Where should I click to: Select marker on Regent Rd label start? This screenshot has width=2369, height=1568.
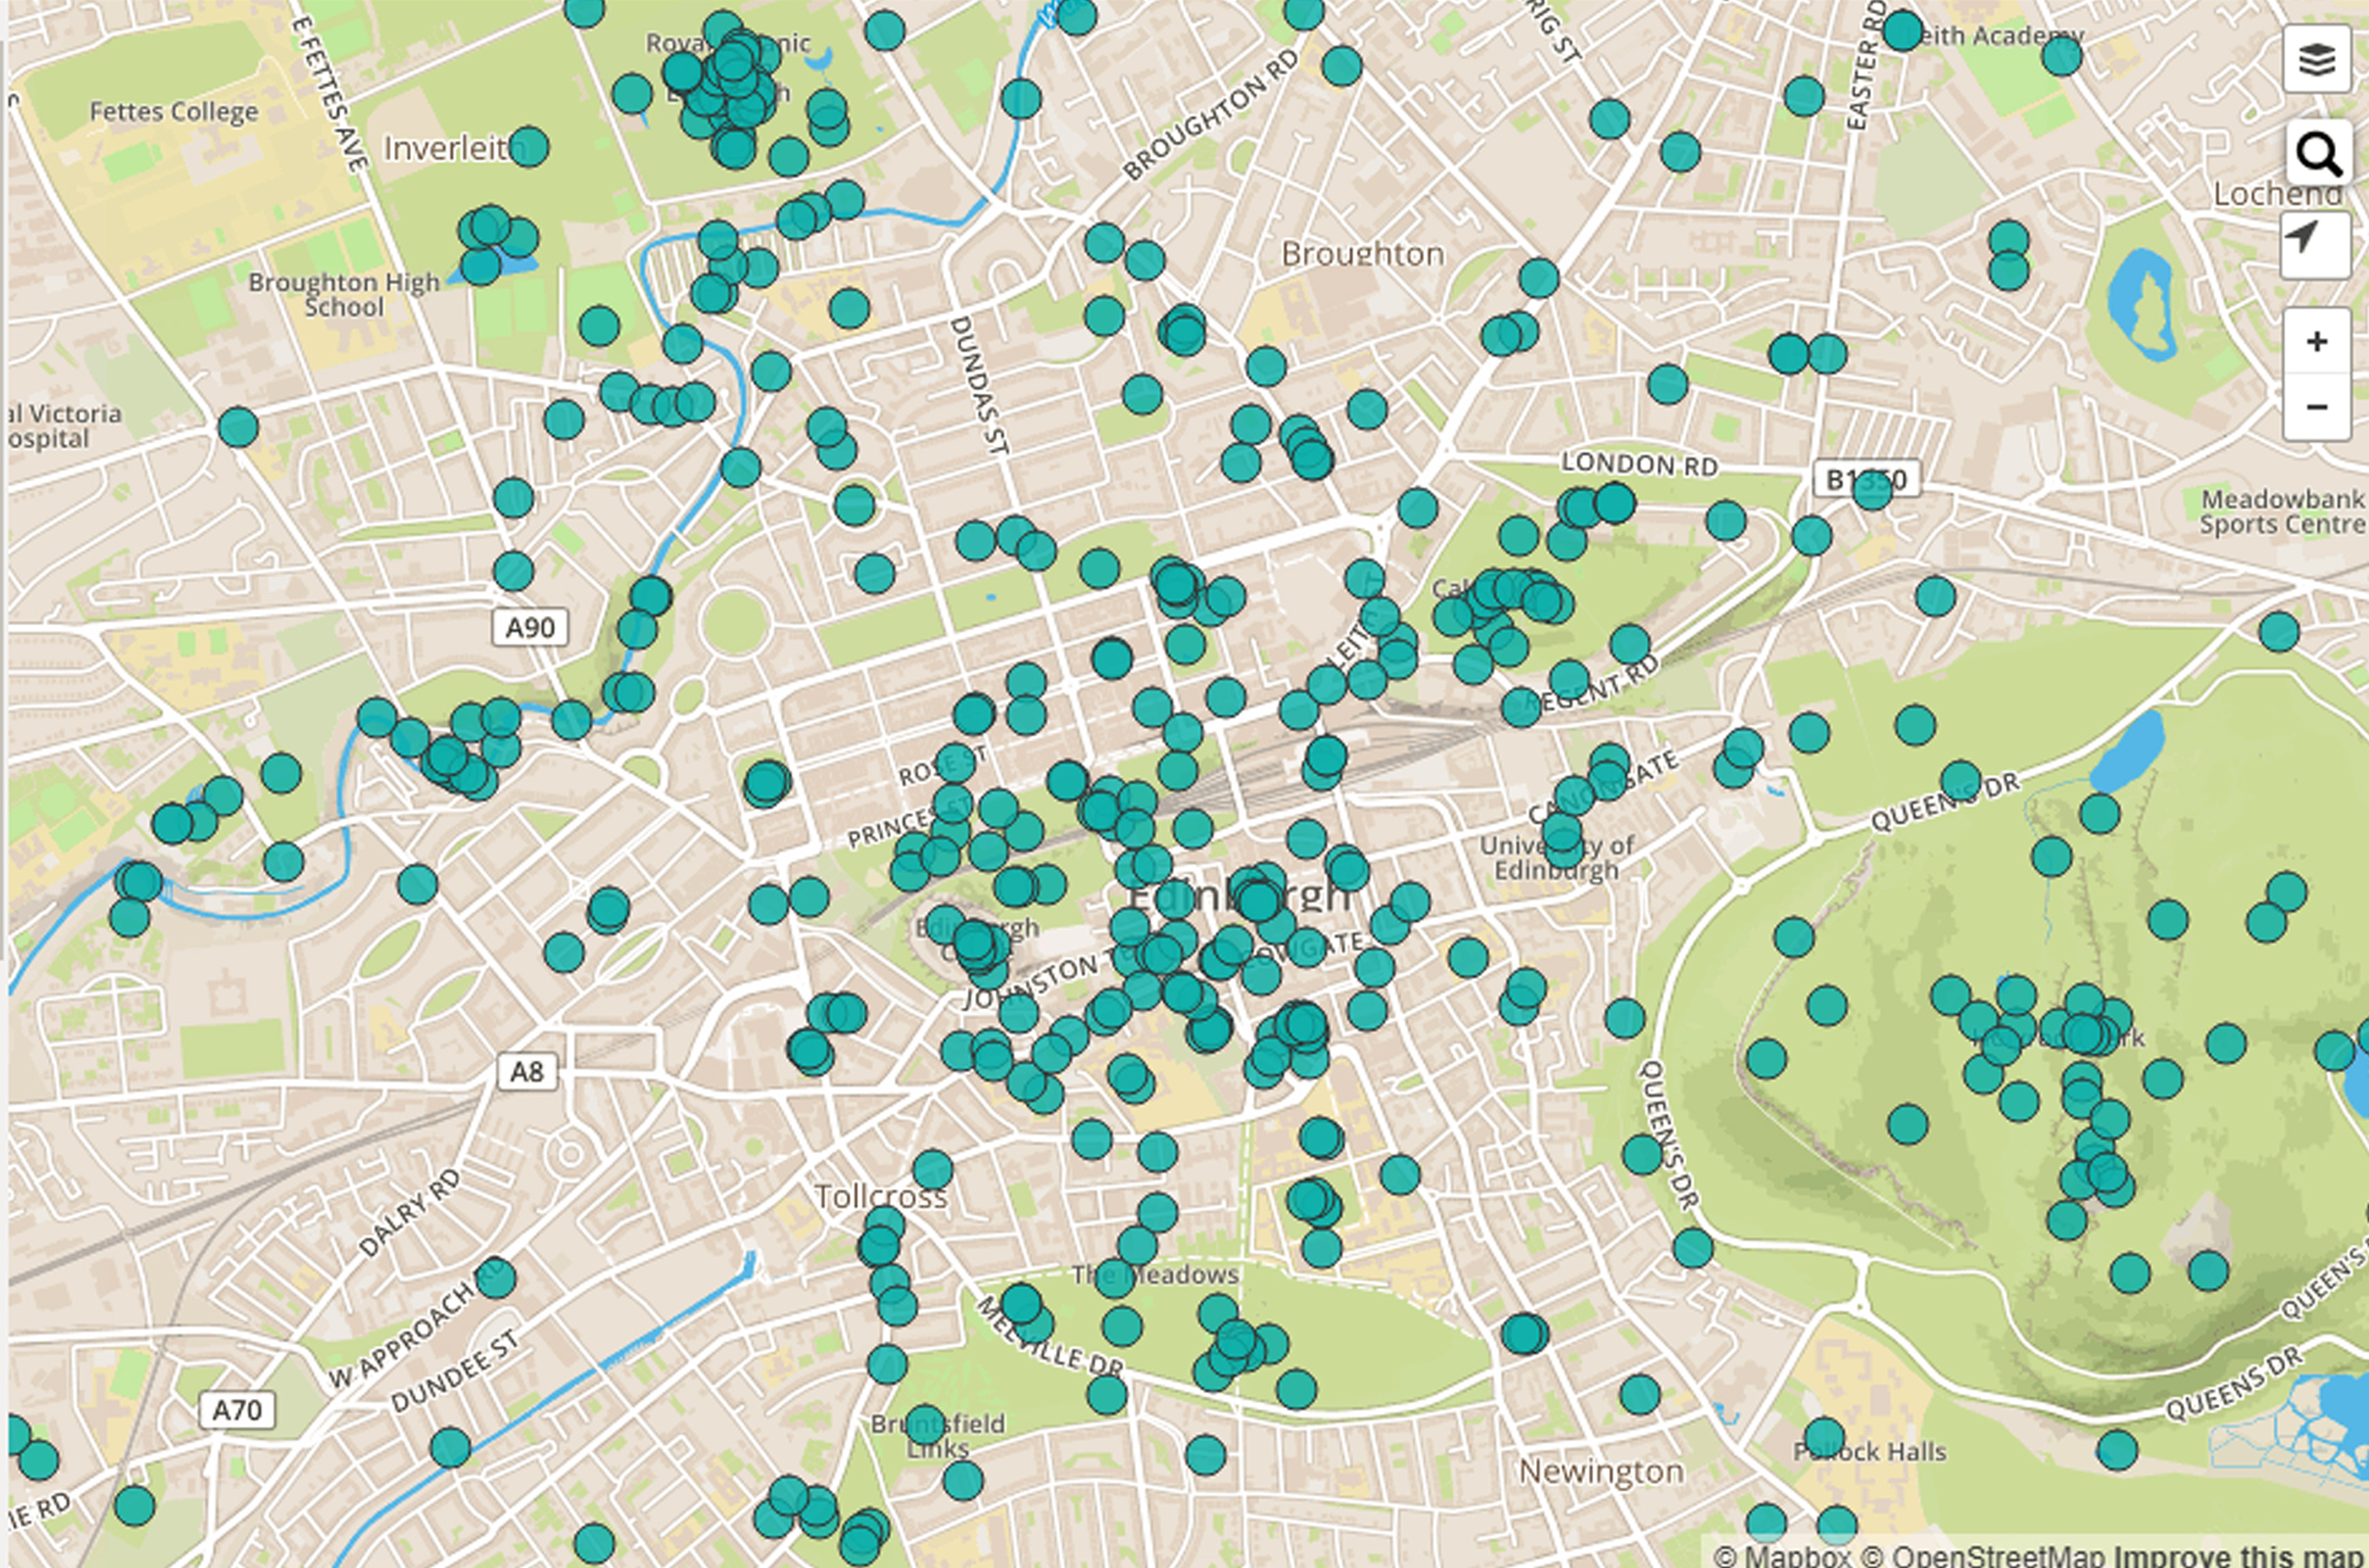(x=1521, y=707)
